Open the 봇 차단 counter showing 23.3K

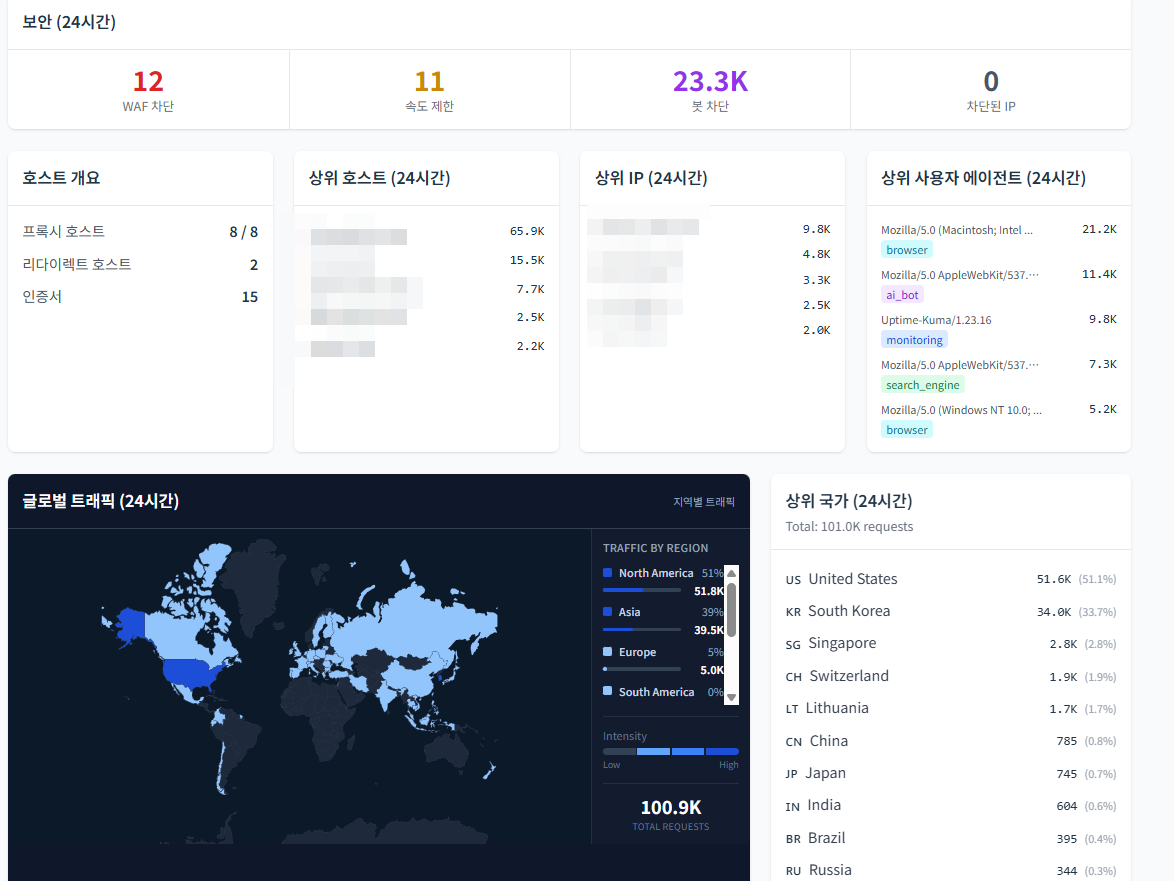pyautogui.click(x=710, y=88)
